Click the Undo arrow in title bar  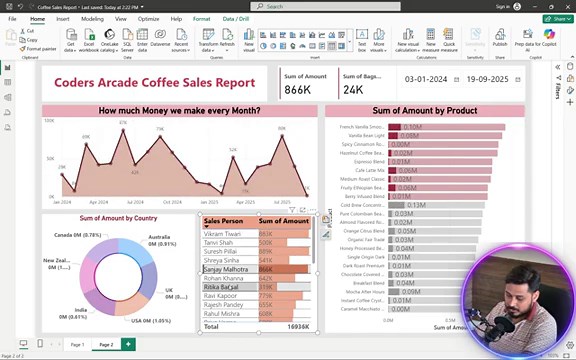(21, 7)
